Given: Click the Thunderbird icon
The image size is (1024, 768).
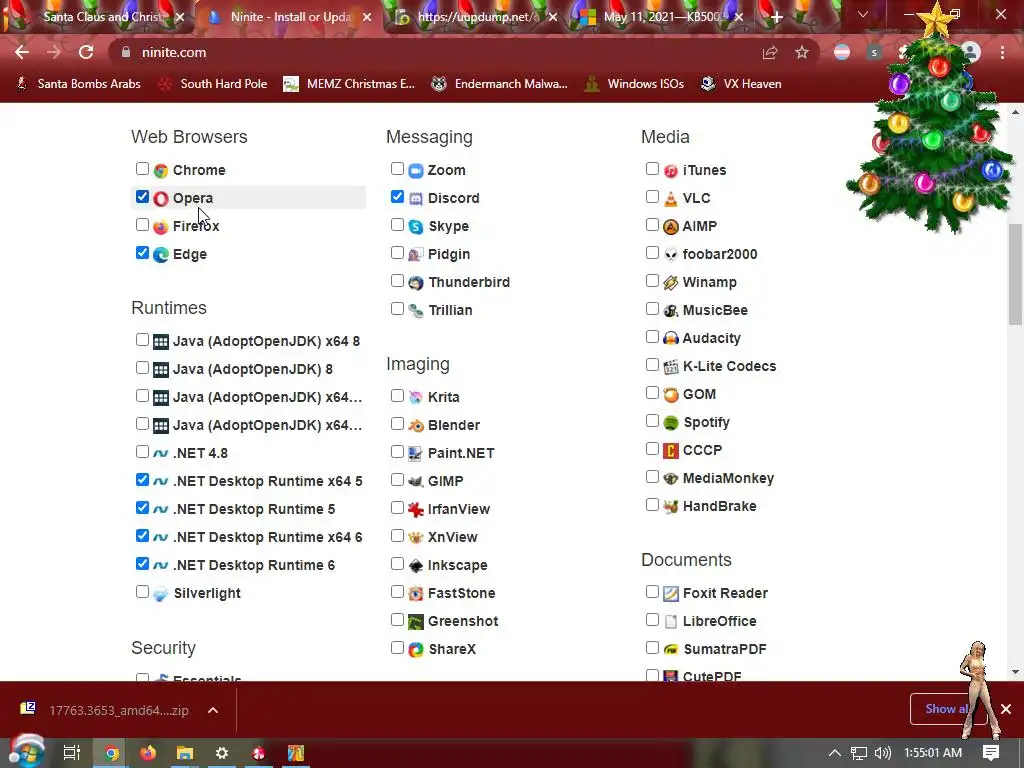Looking at the screenshot, I should click(416, 283).
